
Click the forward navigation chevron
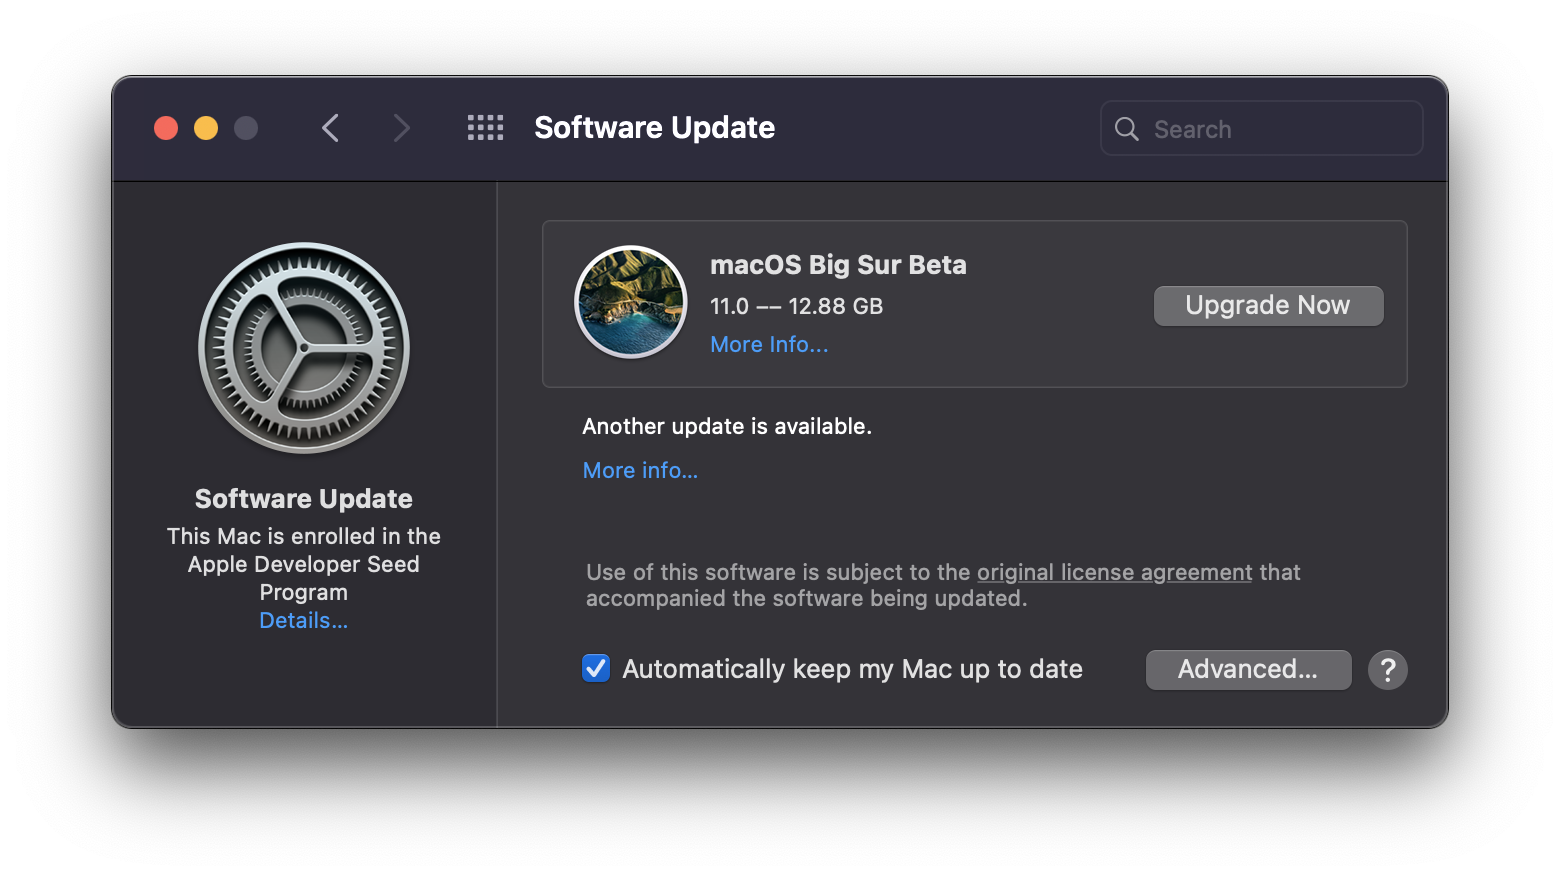401,128
